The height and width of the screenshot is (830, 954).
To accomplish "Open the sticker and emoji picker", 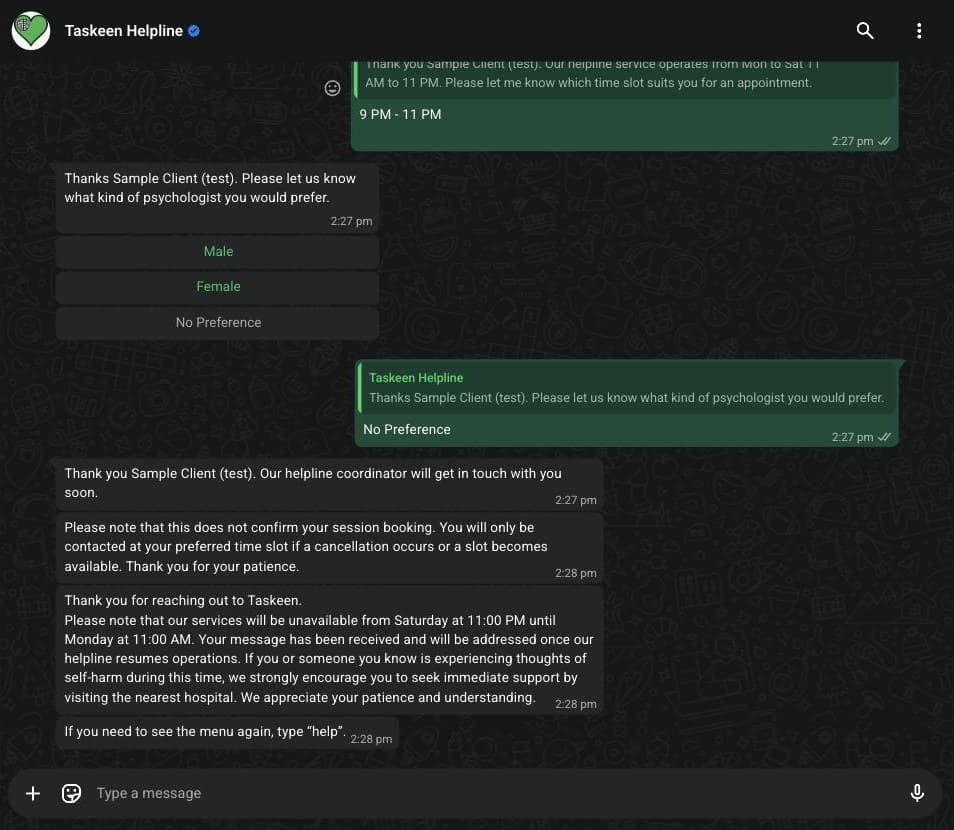I will point(71,793).
